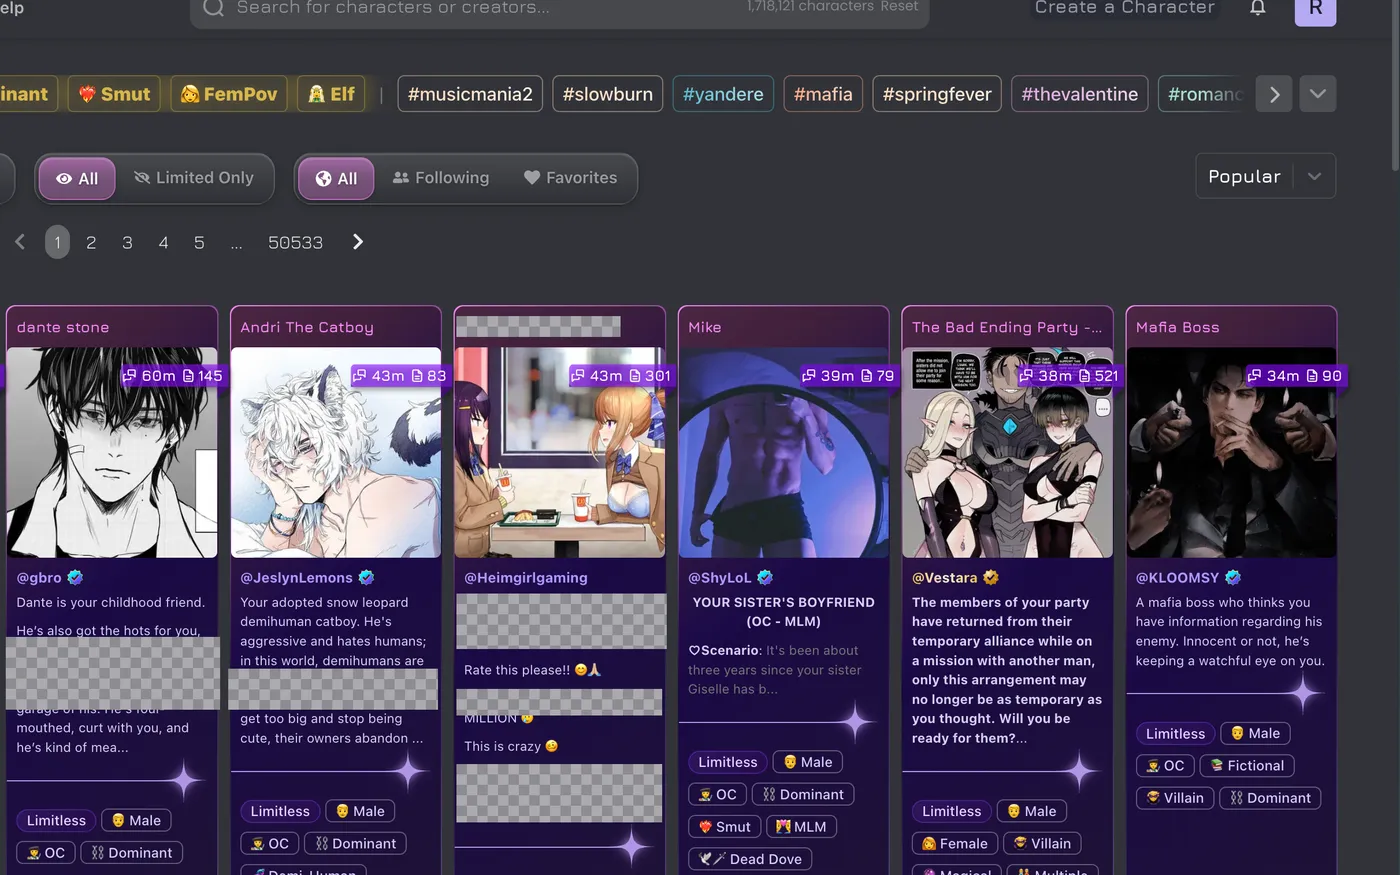Image resolution: width=1400 pixels, height=875 pixels.
Task: Go to page 5
Action: coord(199,242)
